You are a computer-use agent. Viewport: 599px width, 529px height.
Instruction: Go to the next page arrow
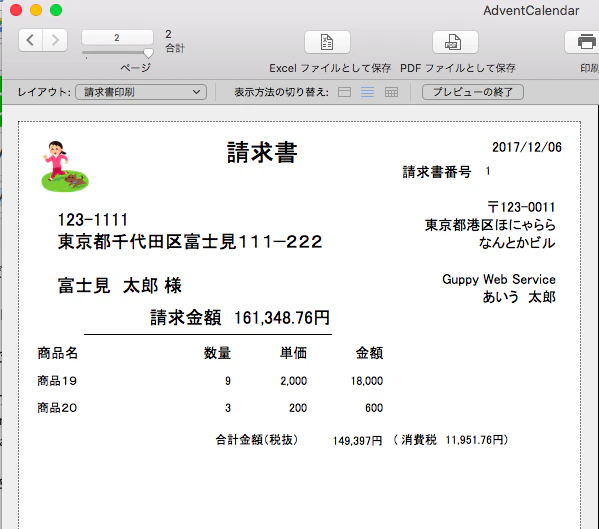(55, 40)
